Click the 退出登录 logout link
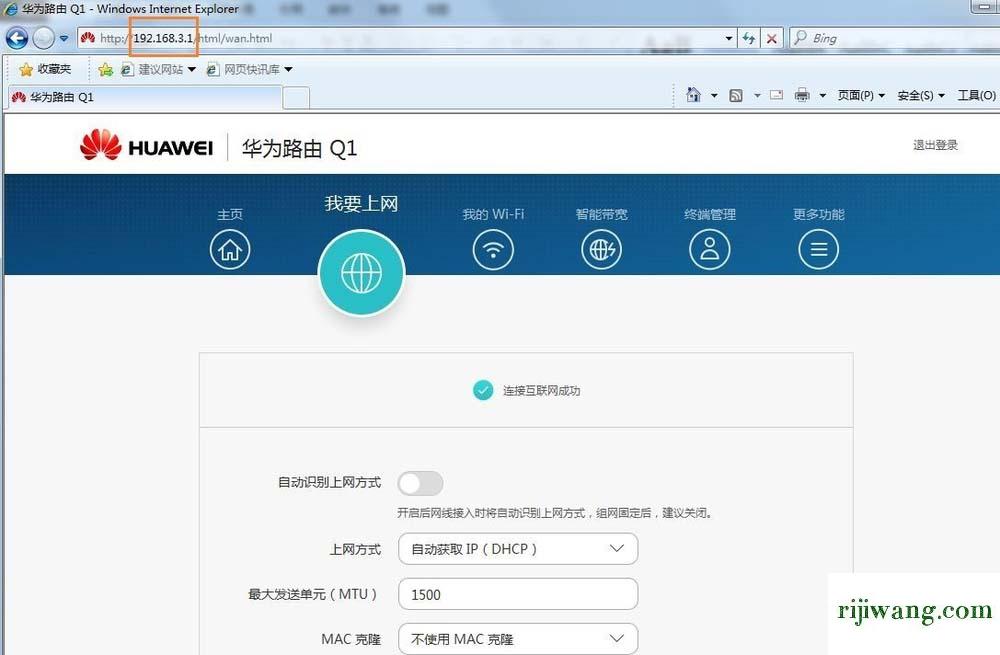1000x655 pixels. click(x=935, y=145)
